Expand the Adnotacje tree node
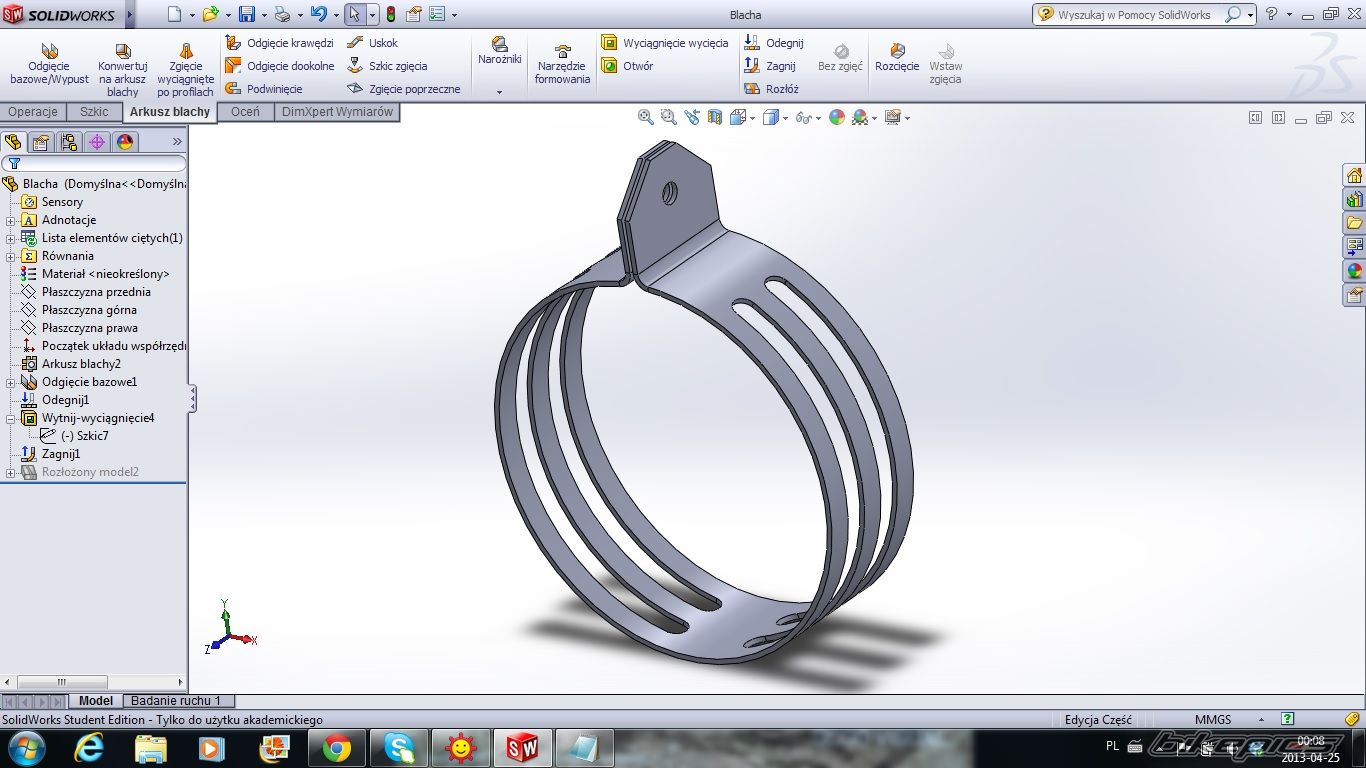This screenshot has height=768, width=1366. (x=11, y=220)
